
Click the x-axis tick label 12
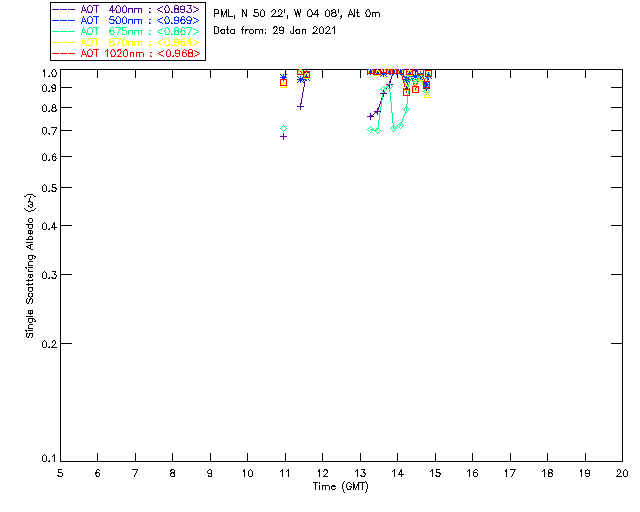coord(322,473)
